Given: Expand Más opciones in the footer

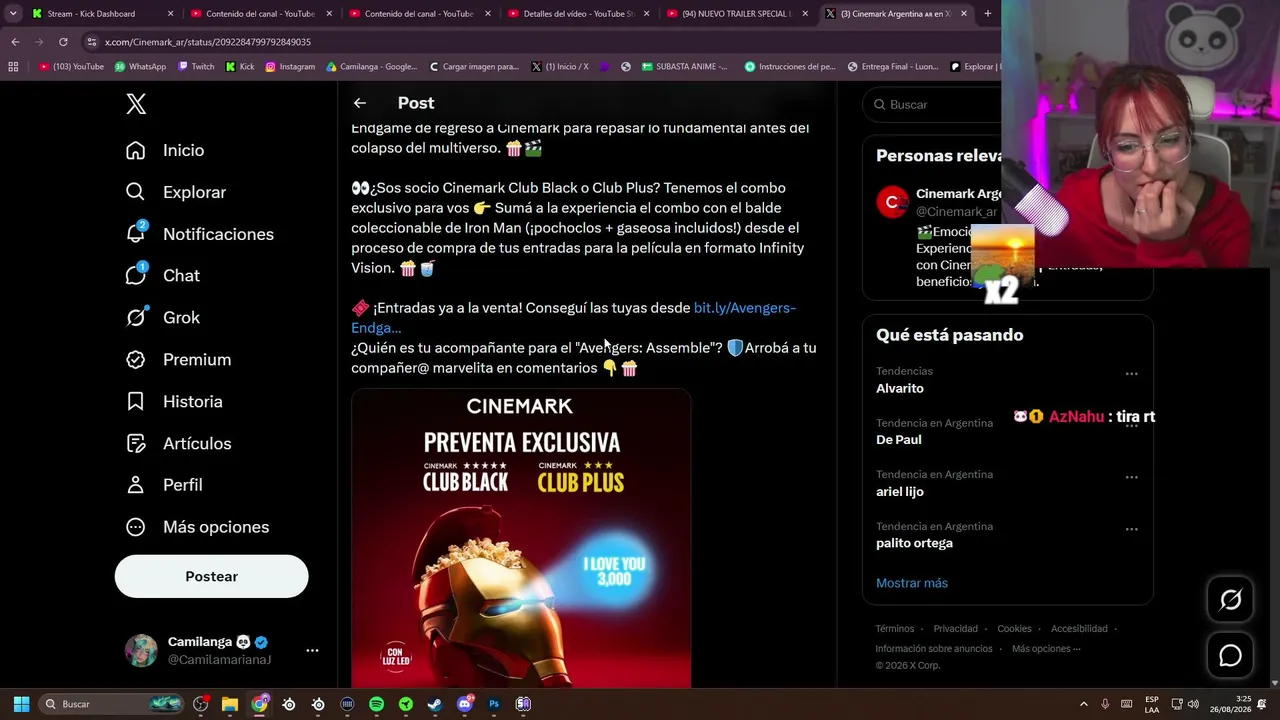Looking at the screenshot, I should tap(1046, 649).
